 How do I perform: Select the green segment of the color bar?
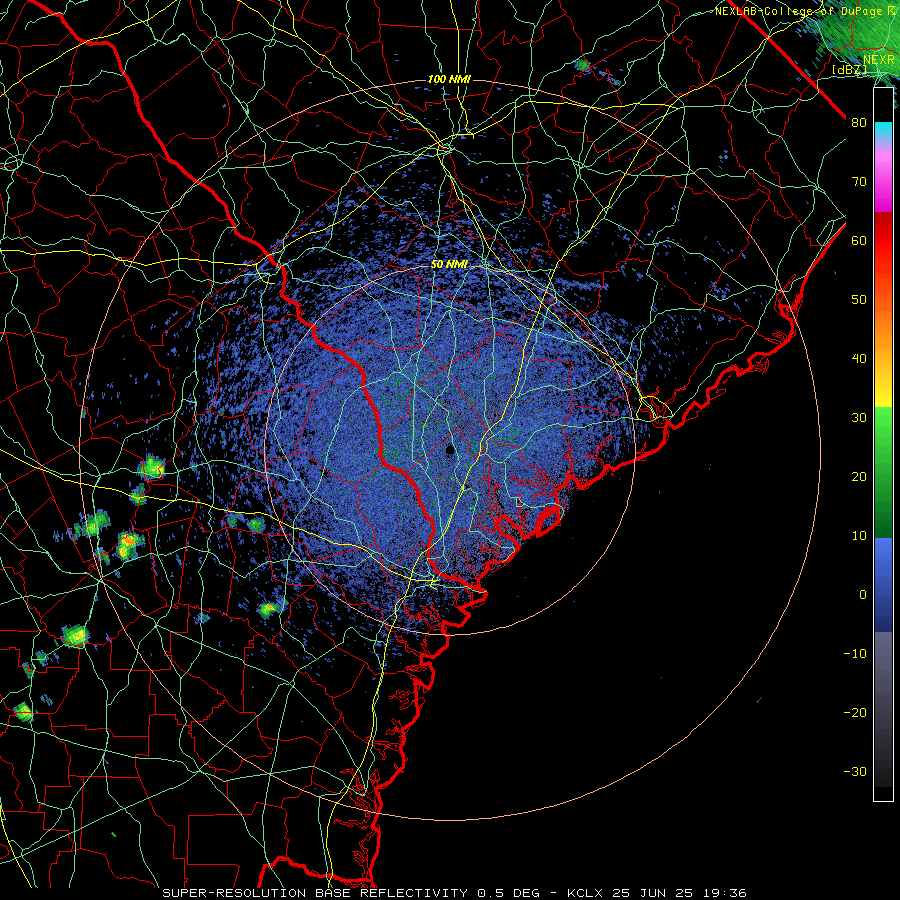(883, 472)
